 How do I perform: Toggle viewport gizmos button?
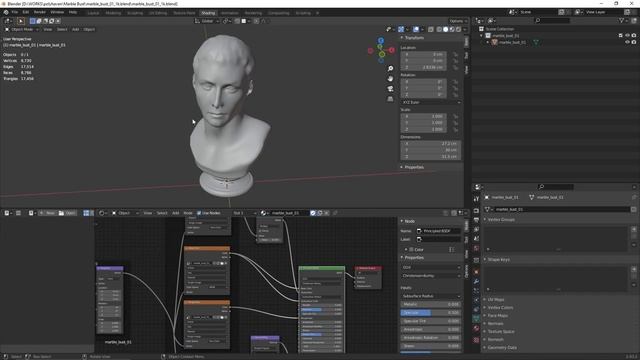coord(401,29)
